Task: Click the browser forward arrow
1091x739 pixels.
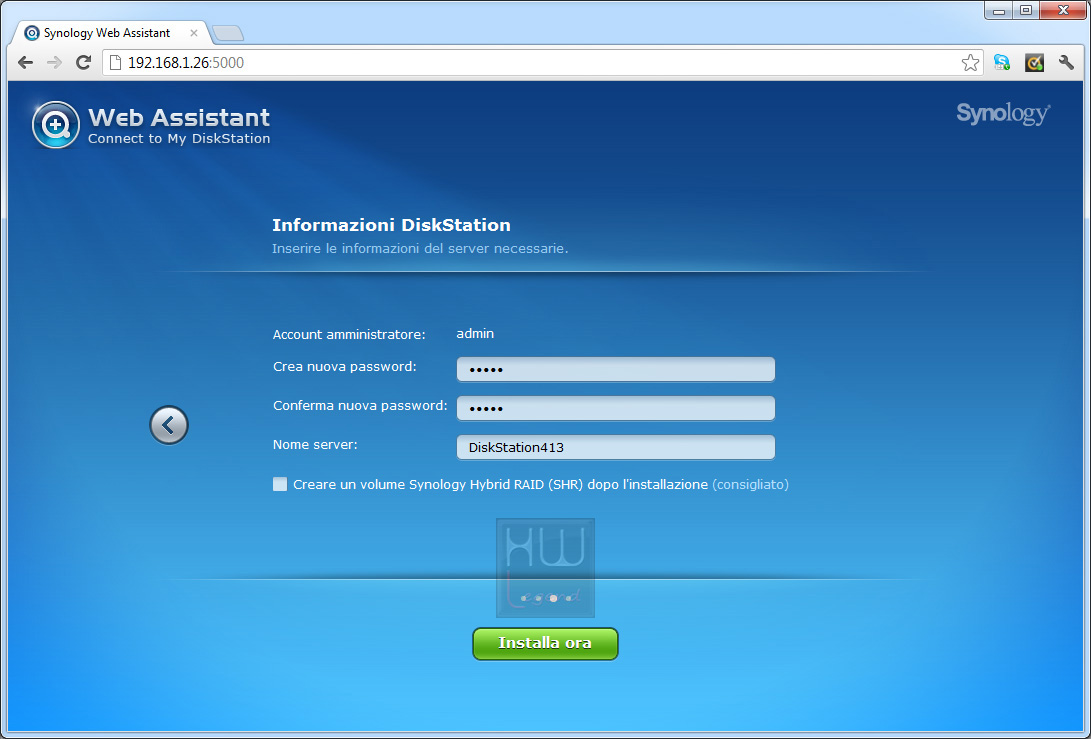Action: 54,63
